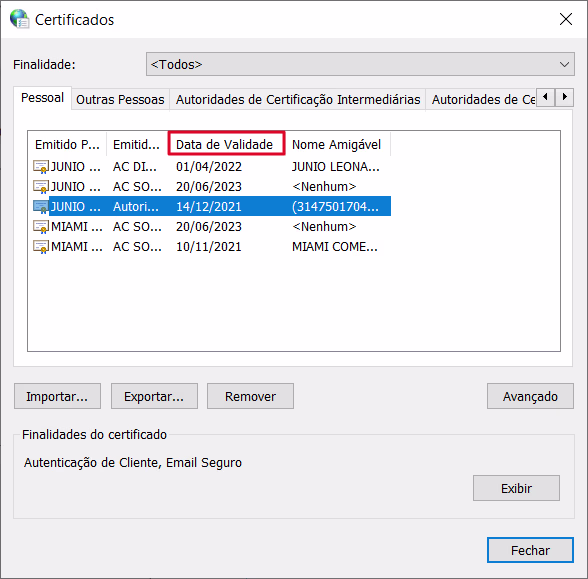Click certificate icon of selected row dated 14/12/2021
The image size is (588, 579).
coord(41,206)
